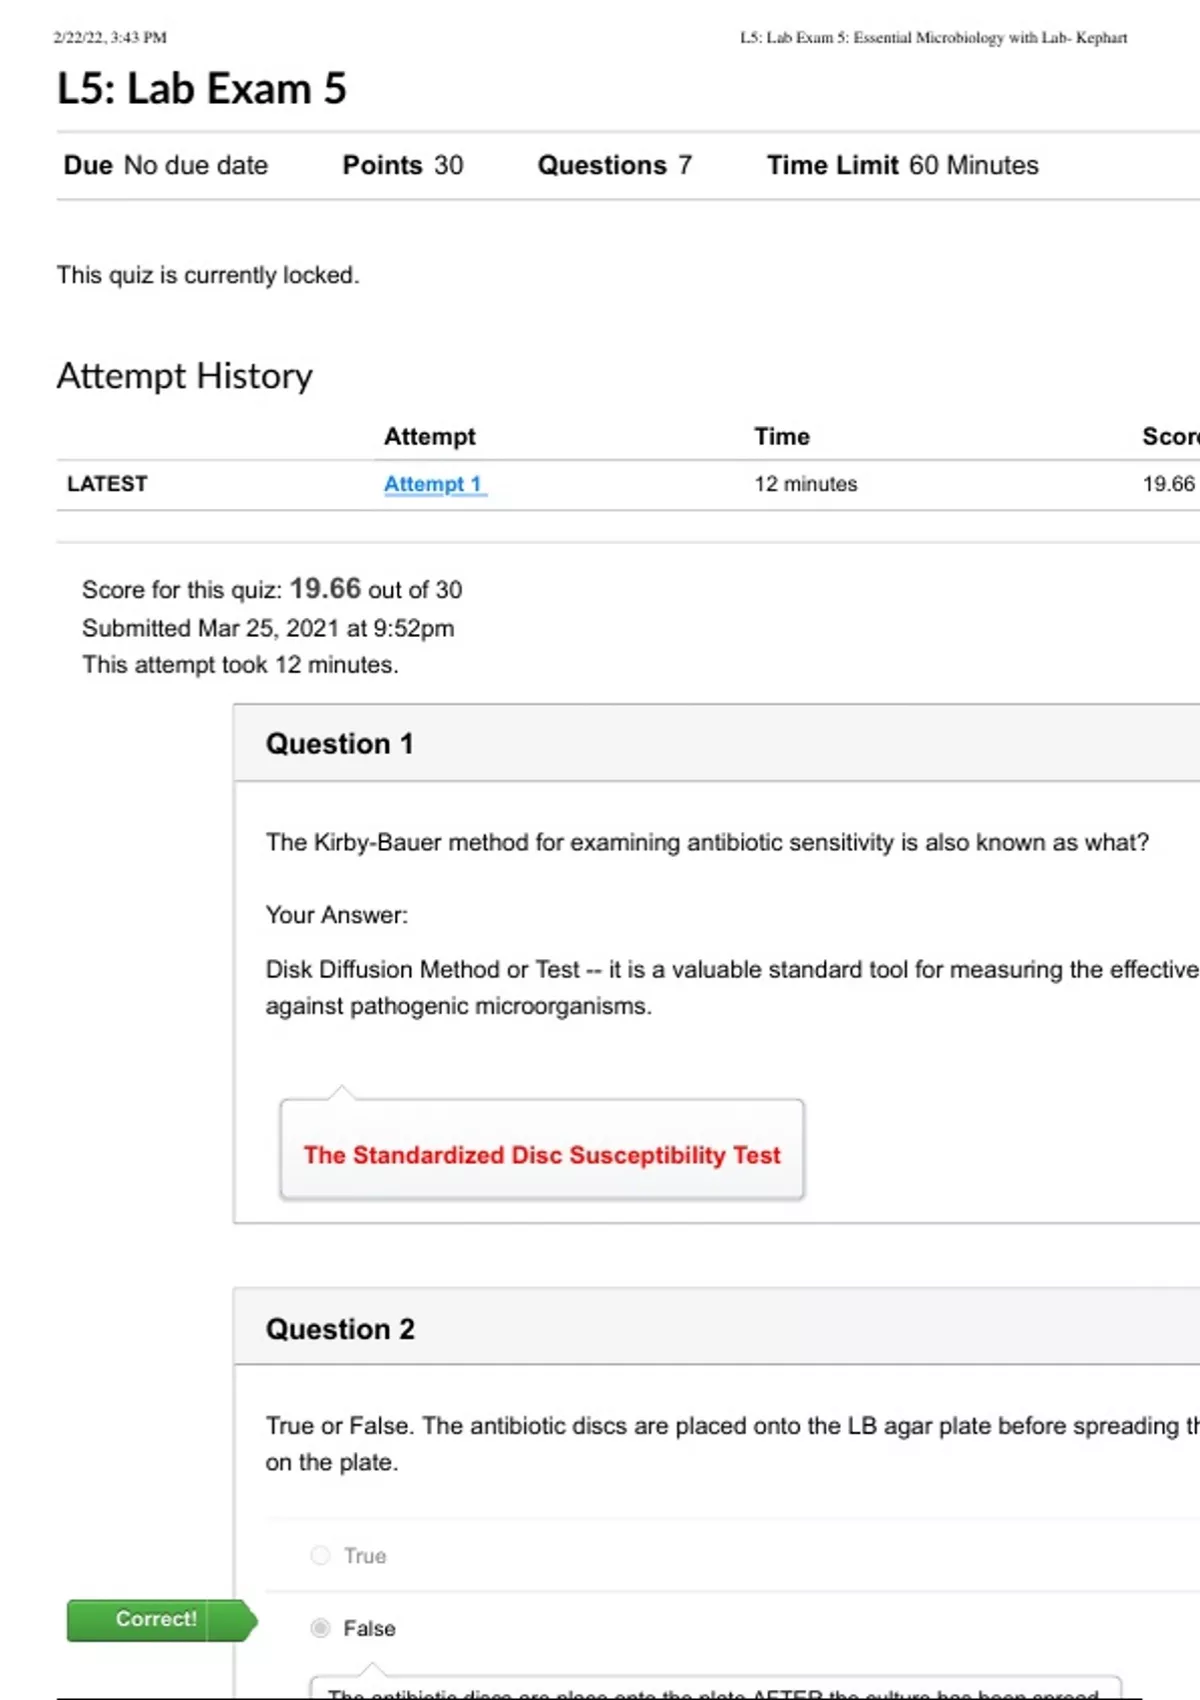Click the Standardized Disc Susceptibility Test answer box

[x=542, y=1155]
